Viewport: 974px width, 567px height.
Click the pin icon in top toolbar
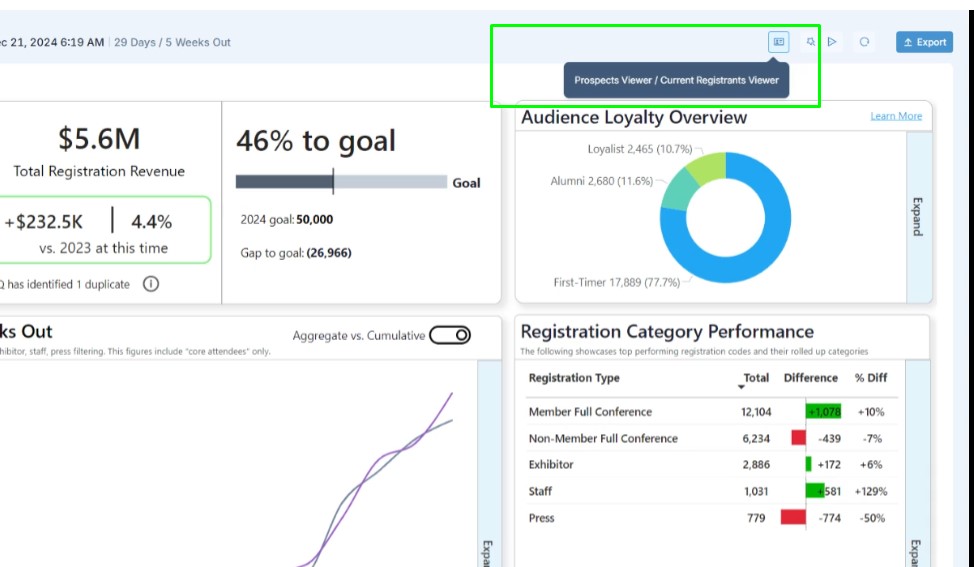tap(811, 42)
